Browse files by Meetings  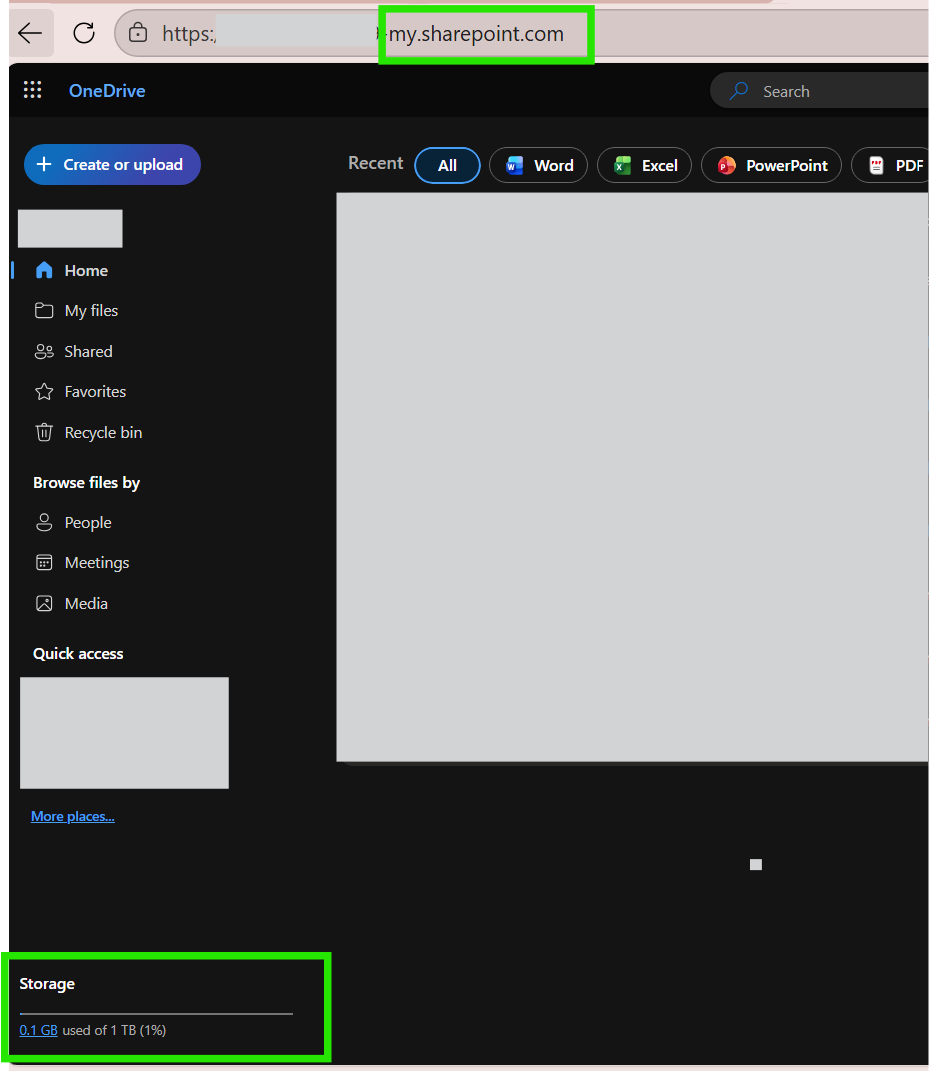(97, 563)
